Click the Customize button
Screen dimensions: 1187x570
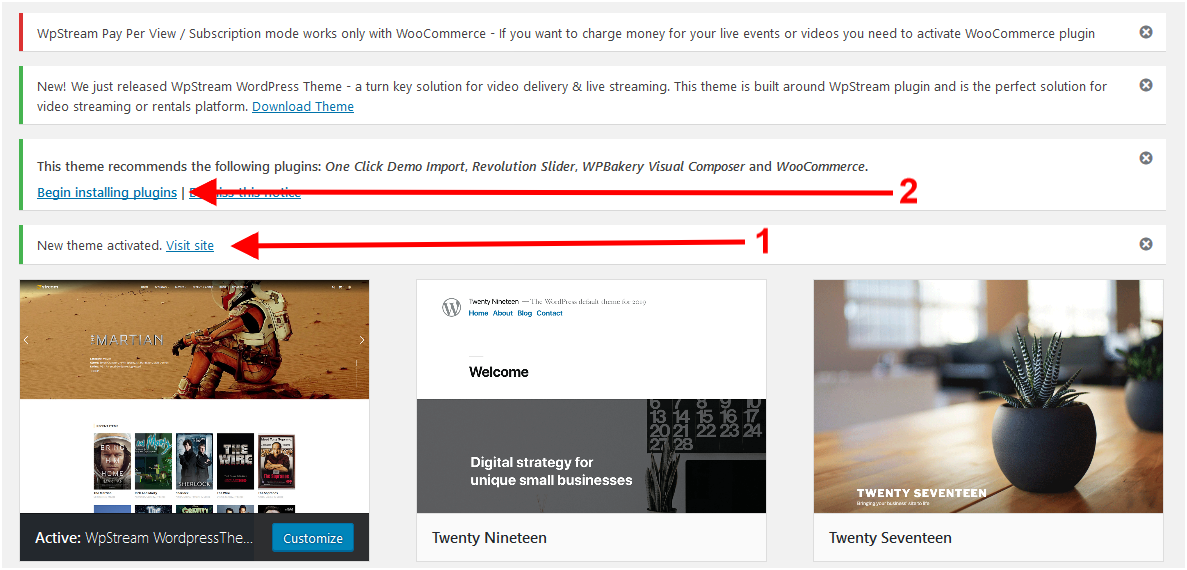pyautogui.click(x=313, y=538)
